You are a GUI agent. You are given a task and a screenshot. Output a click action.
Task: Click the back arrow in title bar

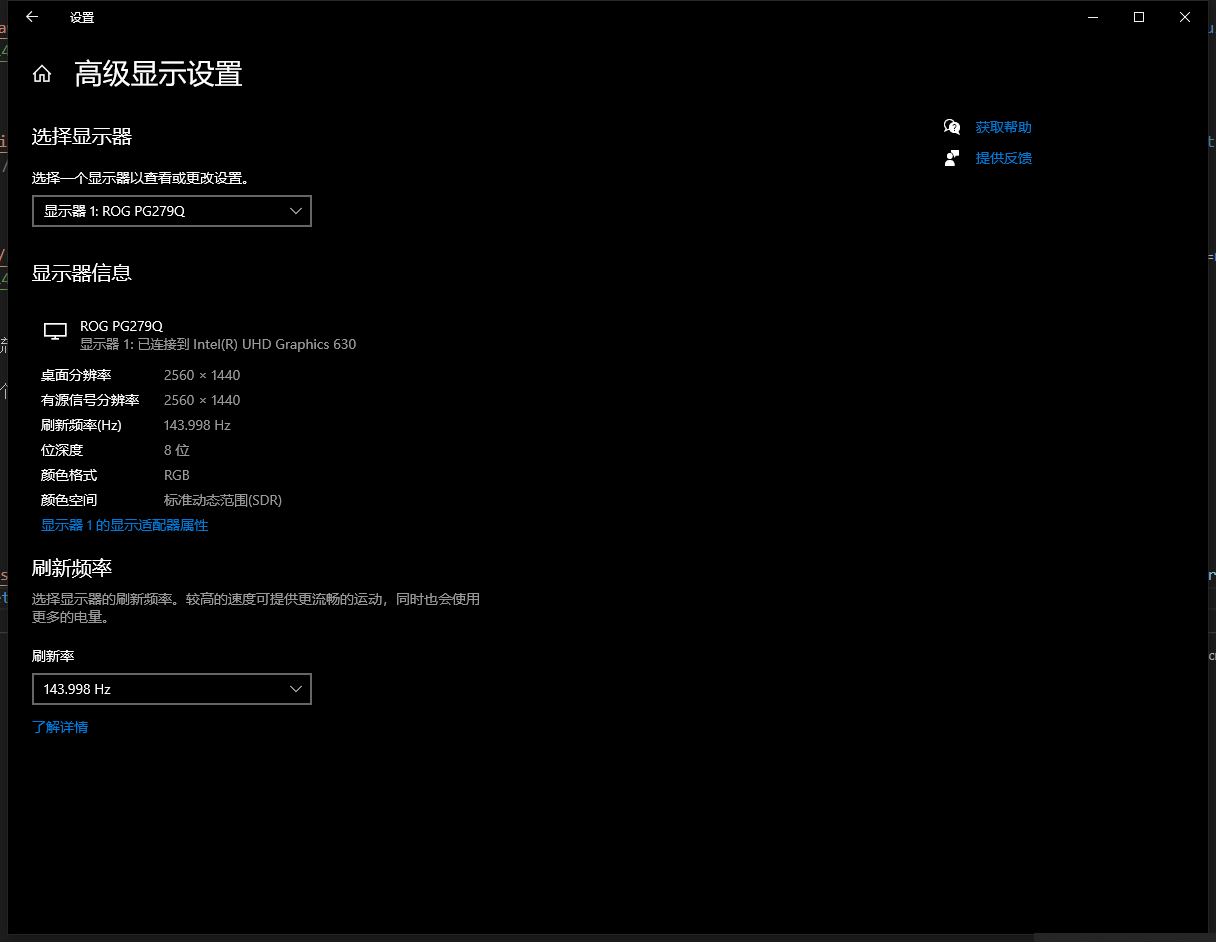[x=32, y=17]
